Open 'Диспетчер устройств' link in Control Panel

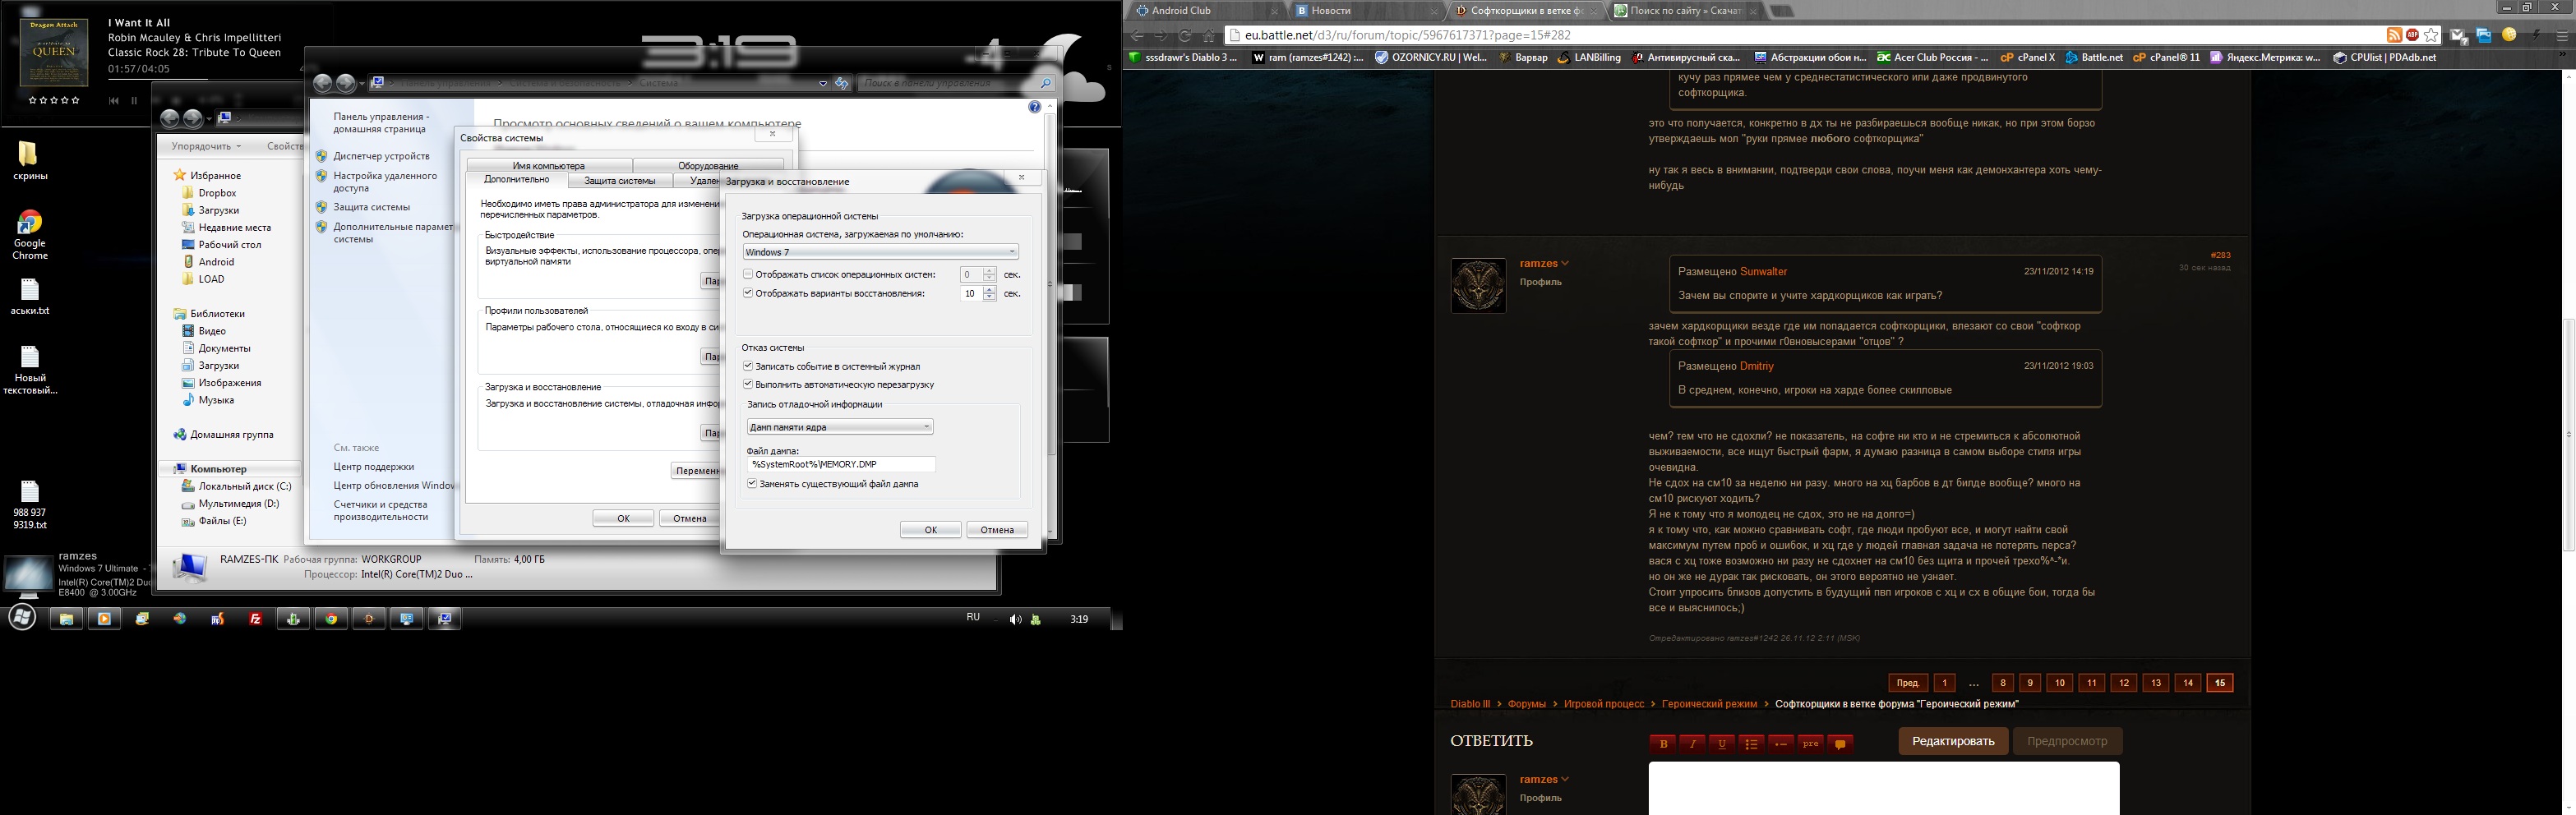[x=382, y=156]
